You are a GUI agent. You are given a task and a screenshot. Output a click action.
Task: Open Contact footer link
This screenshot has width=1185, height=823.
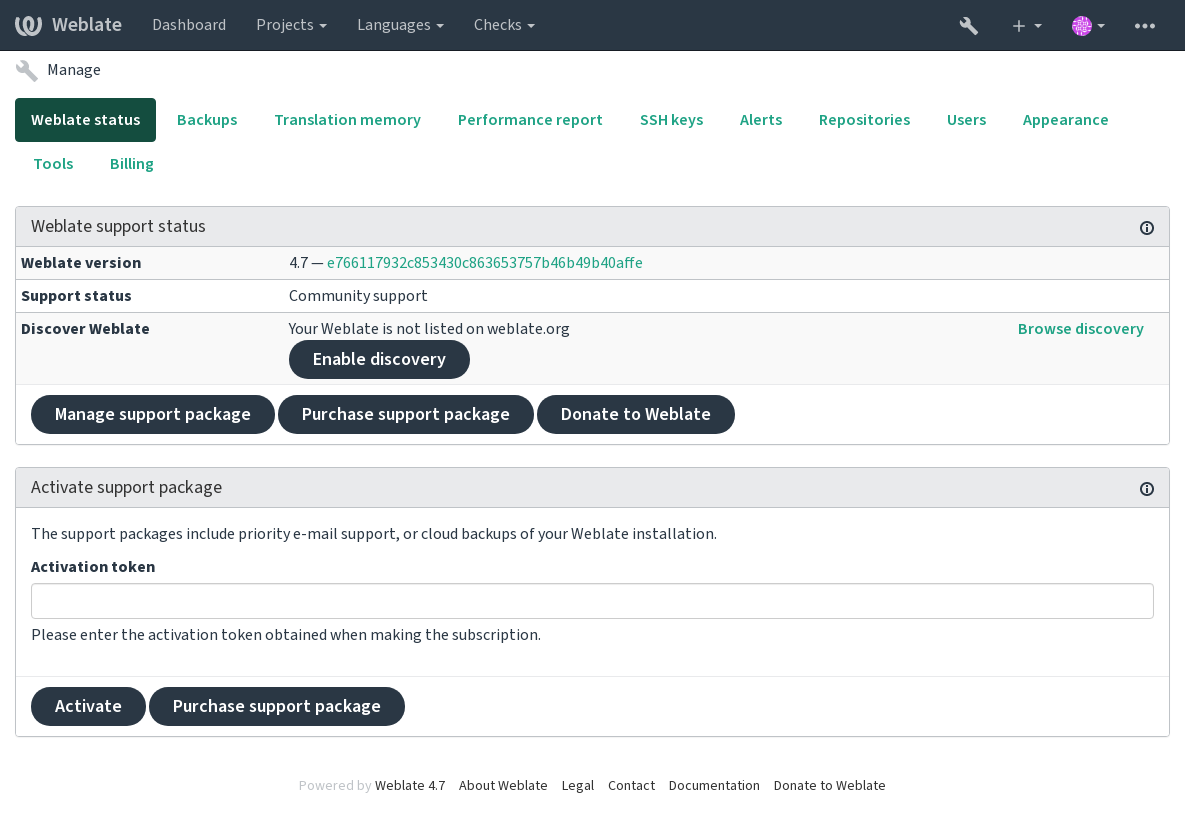(x=631, y=785)
